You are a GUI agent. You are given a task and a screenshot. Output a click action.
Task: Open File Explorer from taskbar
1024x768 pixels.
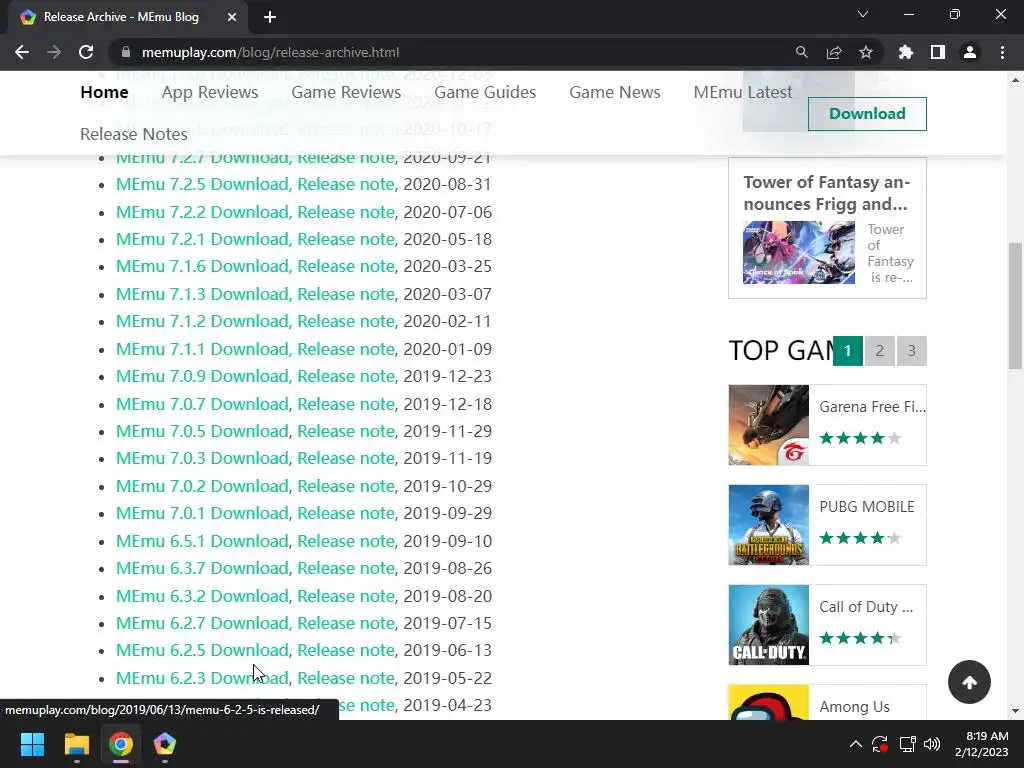click(x=76, y=744)
